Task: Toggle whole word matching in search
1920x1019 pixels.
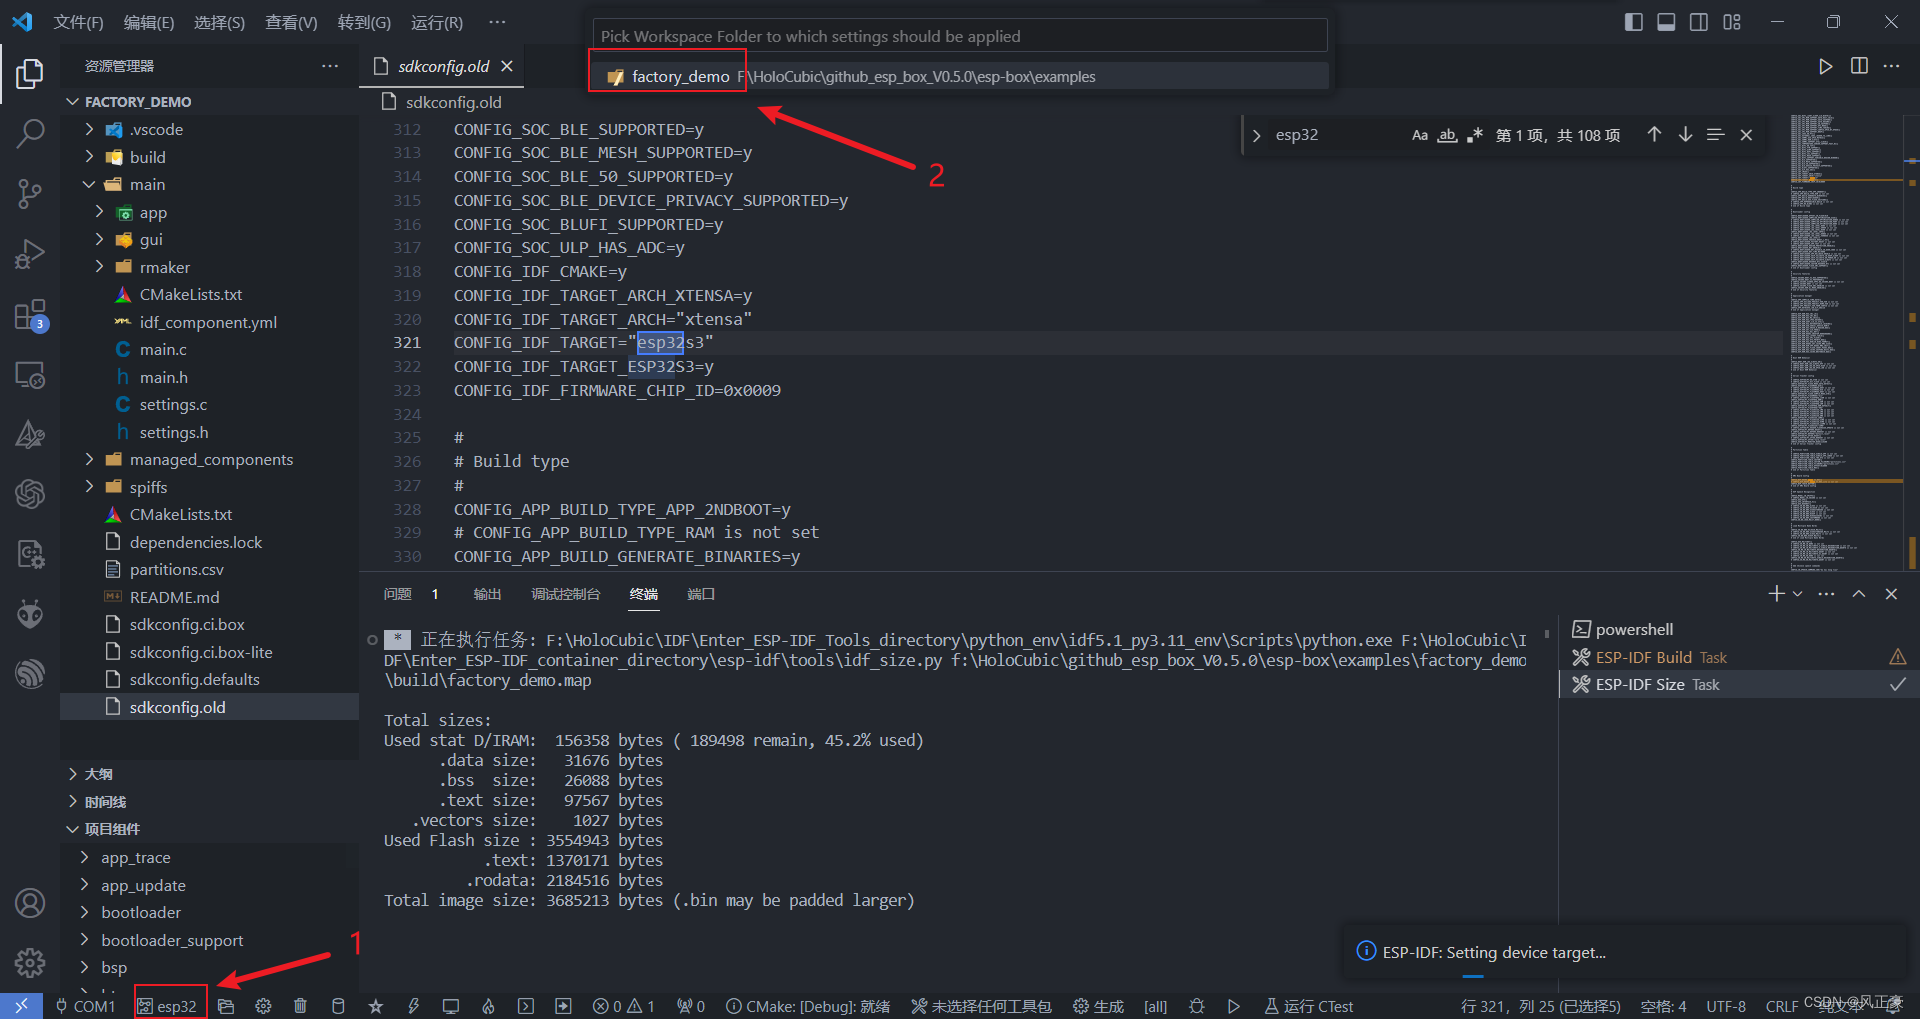Action: 1446,134
